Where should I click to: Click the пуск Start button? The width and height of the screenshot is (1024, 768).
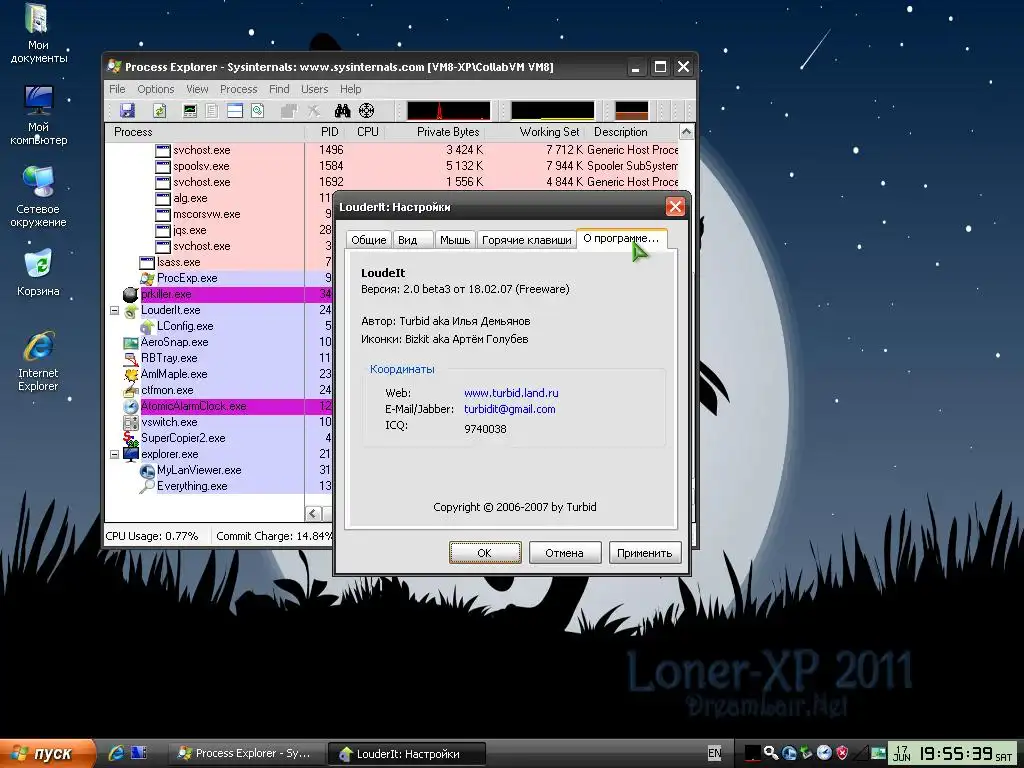coord(46,753)
